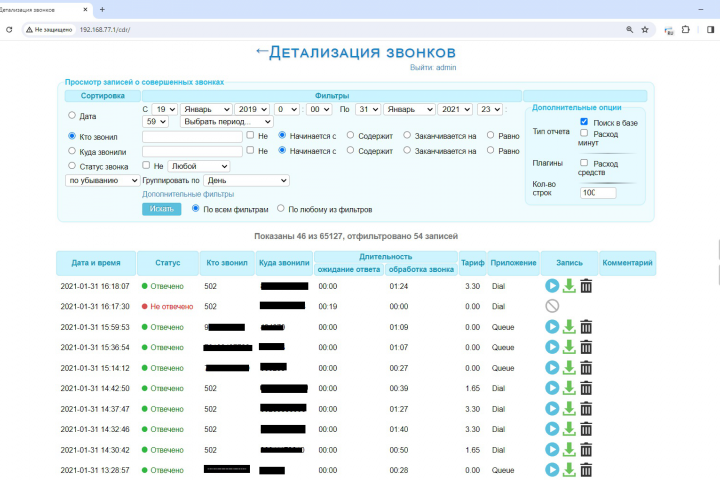Select Содержит for Кто звонил filter
The width and height of the screenshot is (720, 480).
tap(350, 135)
